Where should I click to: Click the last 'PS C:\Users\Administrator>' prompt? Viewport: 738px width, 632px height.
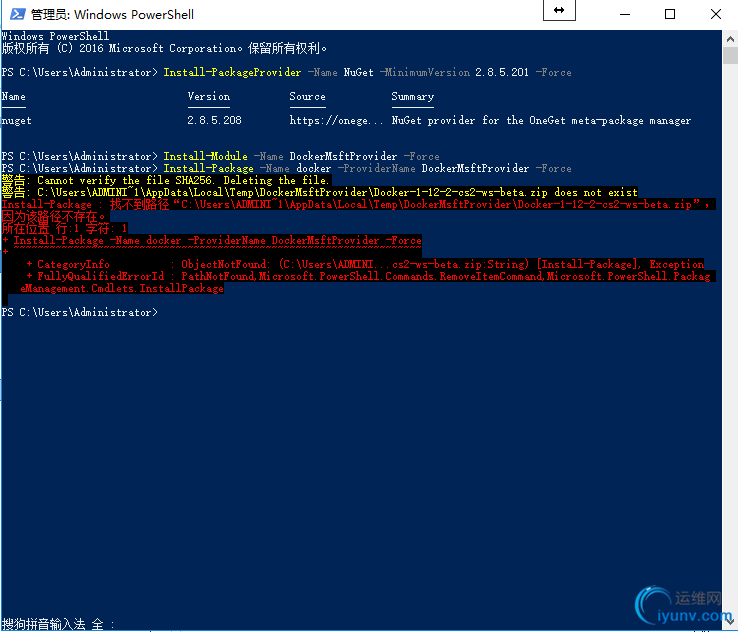(x=80, y=312)
